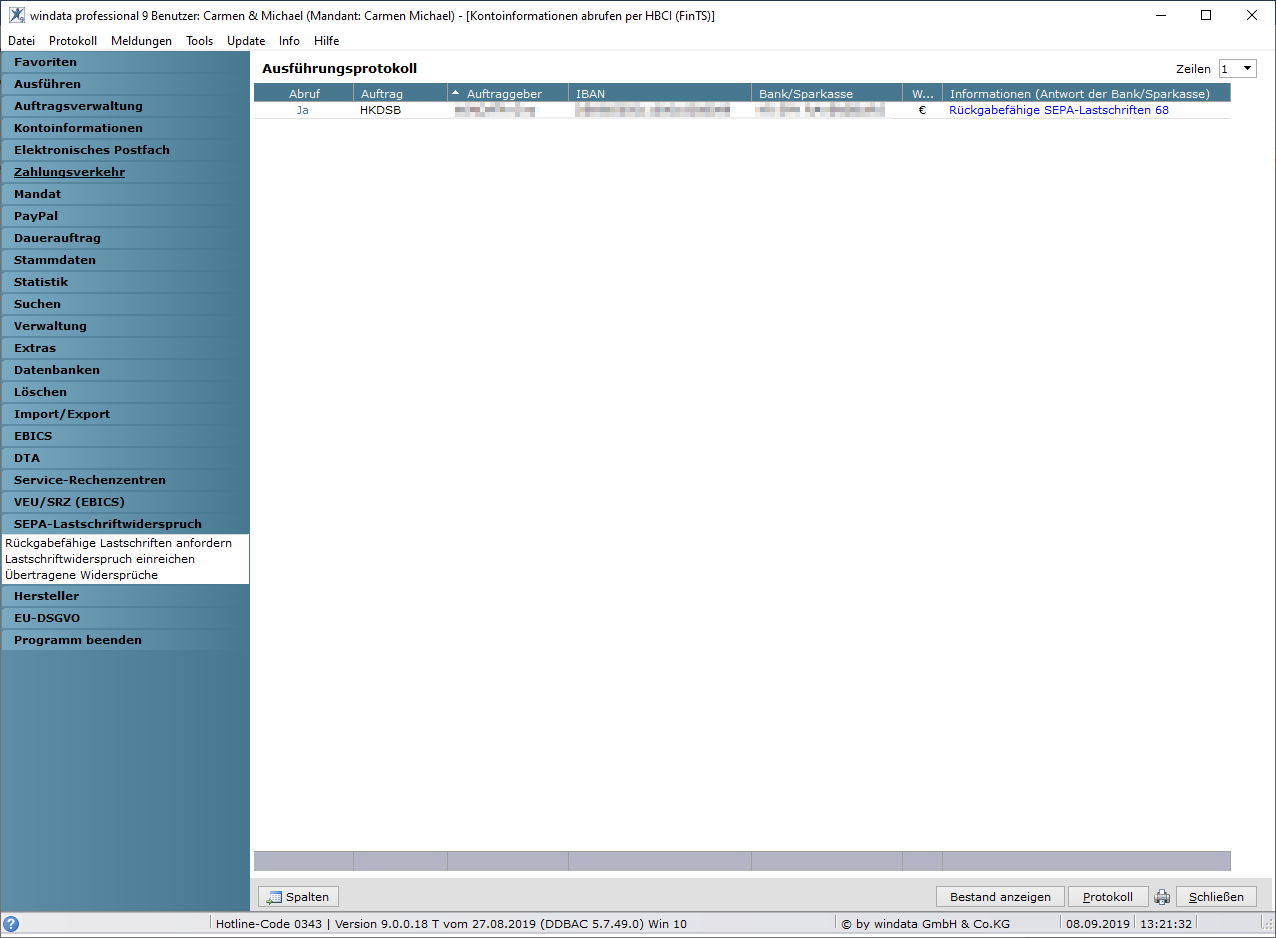
Task: Click the Protokoll button at the bottom
Action: [x=1108, y=897]
